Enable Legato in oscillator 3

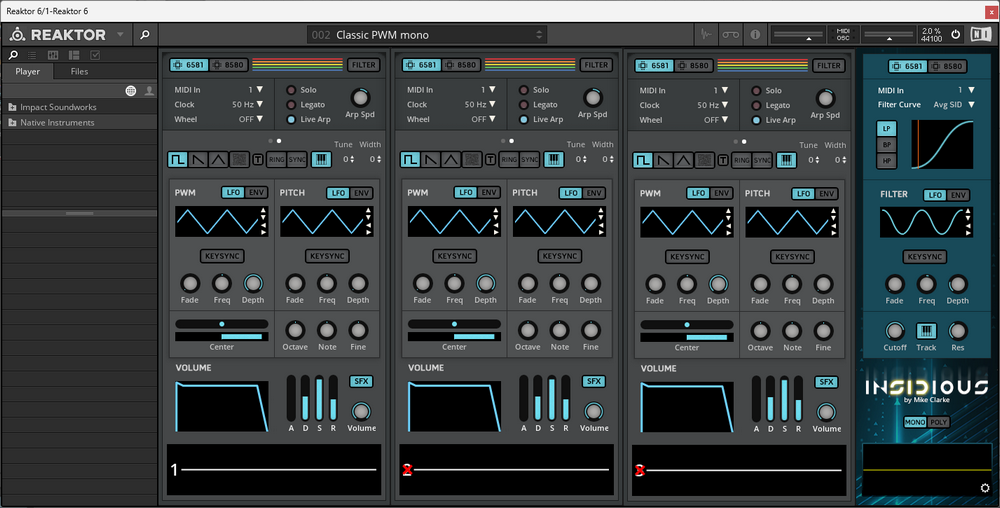pos(756,105)
